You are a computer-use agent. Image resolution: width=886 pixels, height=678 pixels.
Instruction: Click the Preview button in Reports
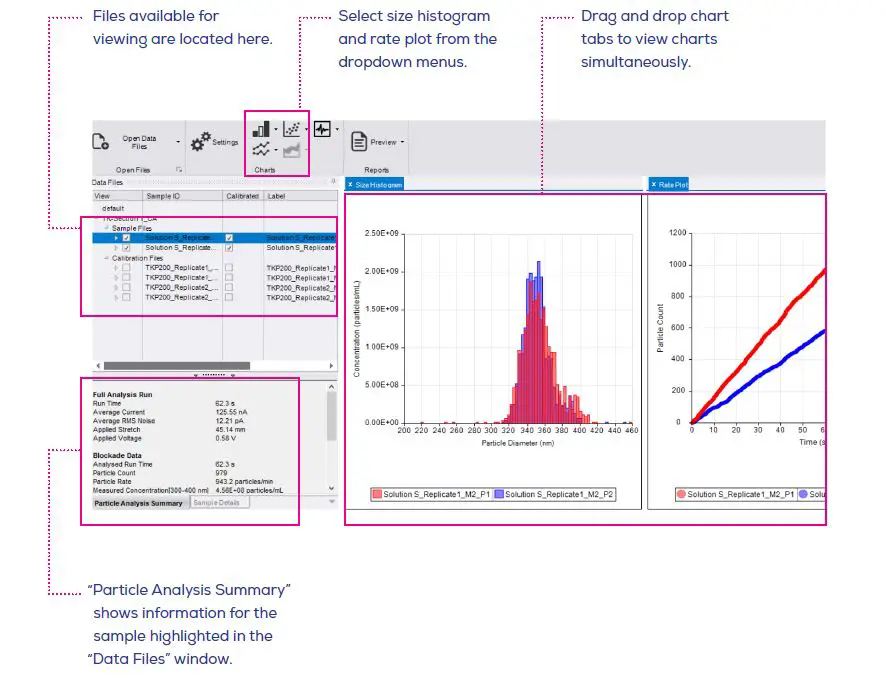(383, 141)
